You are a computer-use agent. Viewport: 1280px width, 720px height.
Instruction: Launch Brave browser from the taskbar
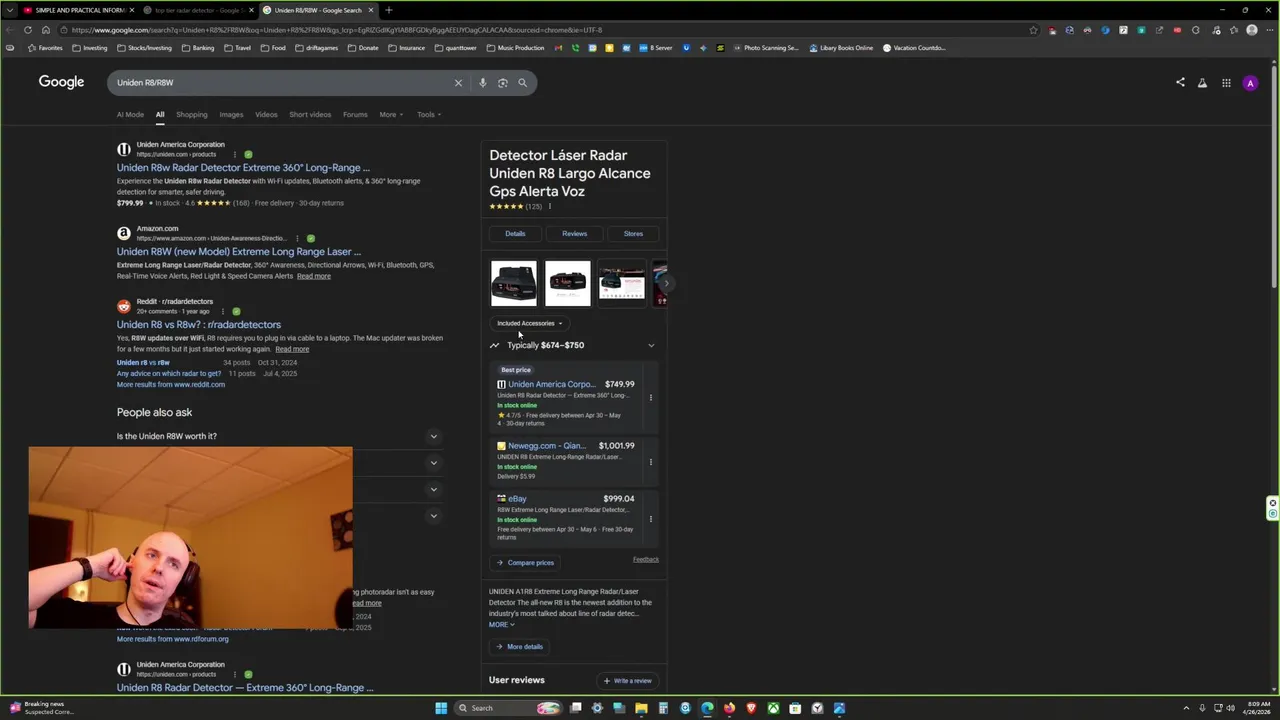point(751,708)
